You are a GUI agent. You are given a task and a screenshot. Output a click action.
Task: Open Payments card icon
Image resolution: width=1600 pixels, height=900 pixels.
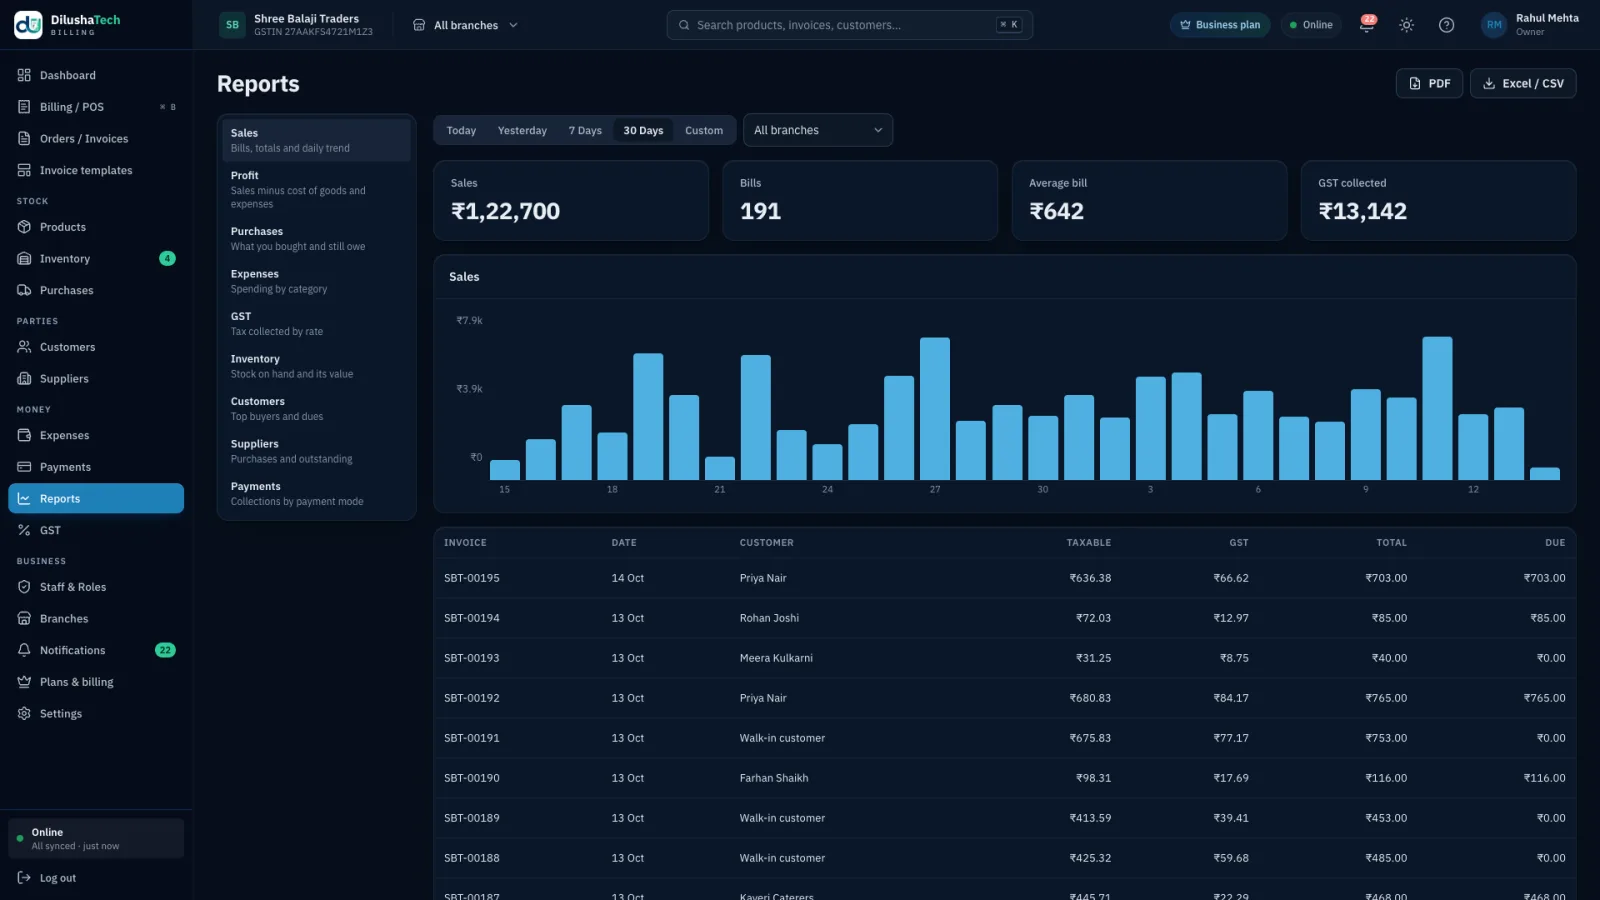24,467
